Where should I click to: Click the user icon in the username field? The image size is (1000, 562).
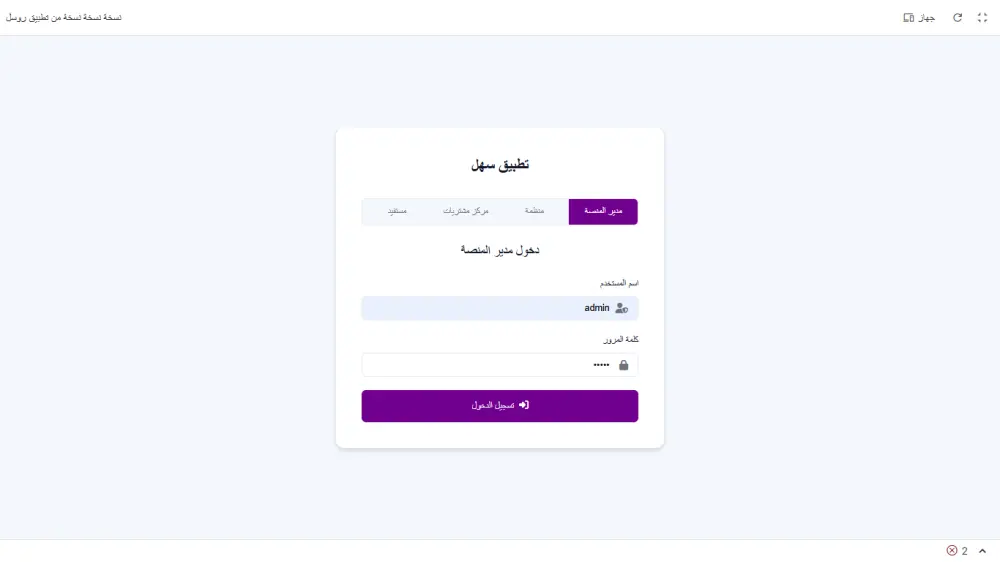pyautogui.click(x=622, y=308)
